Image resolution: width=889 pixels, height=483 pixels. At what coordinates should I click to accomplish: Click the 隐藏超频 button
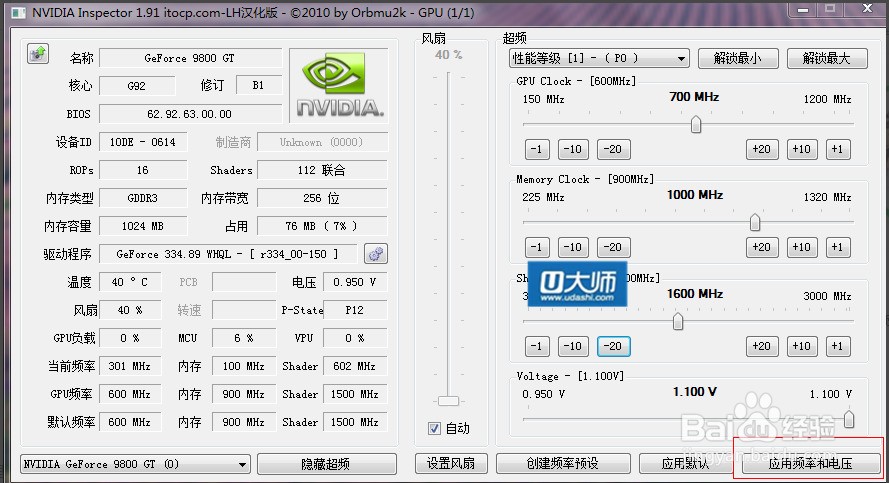(x=327, y=464)
